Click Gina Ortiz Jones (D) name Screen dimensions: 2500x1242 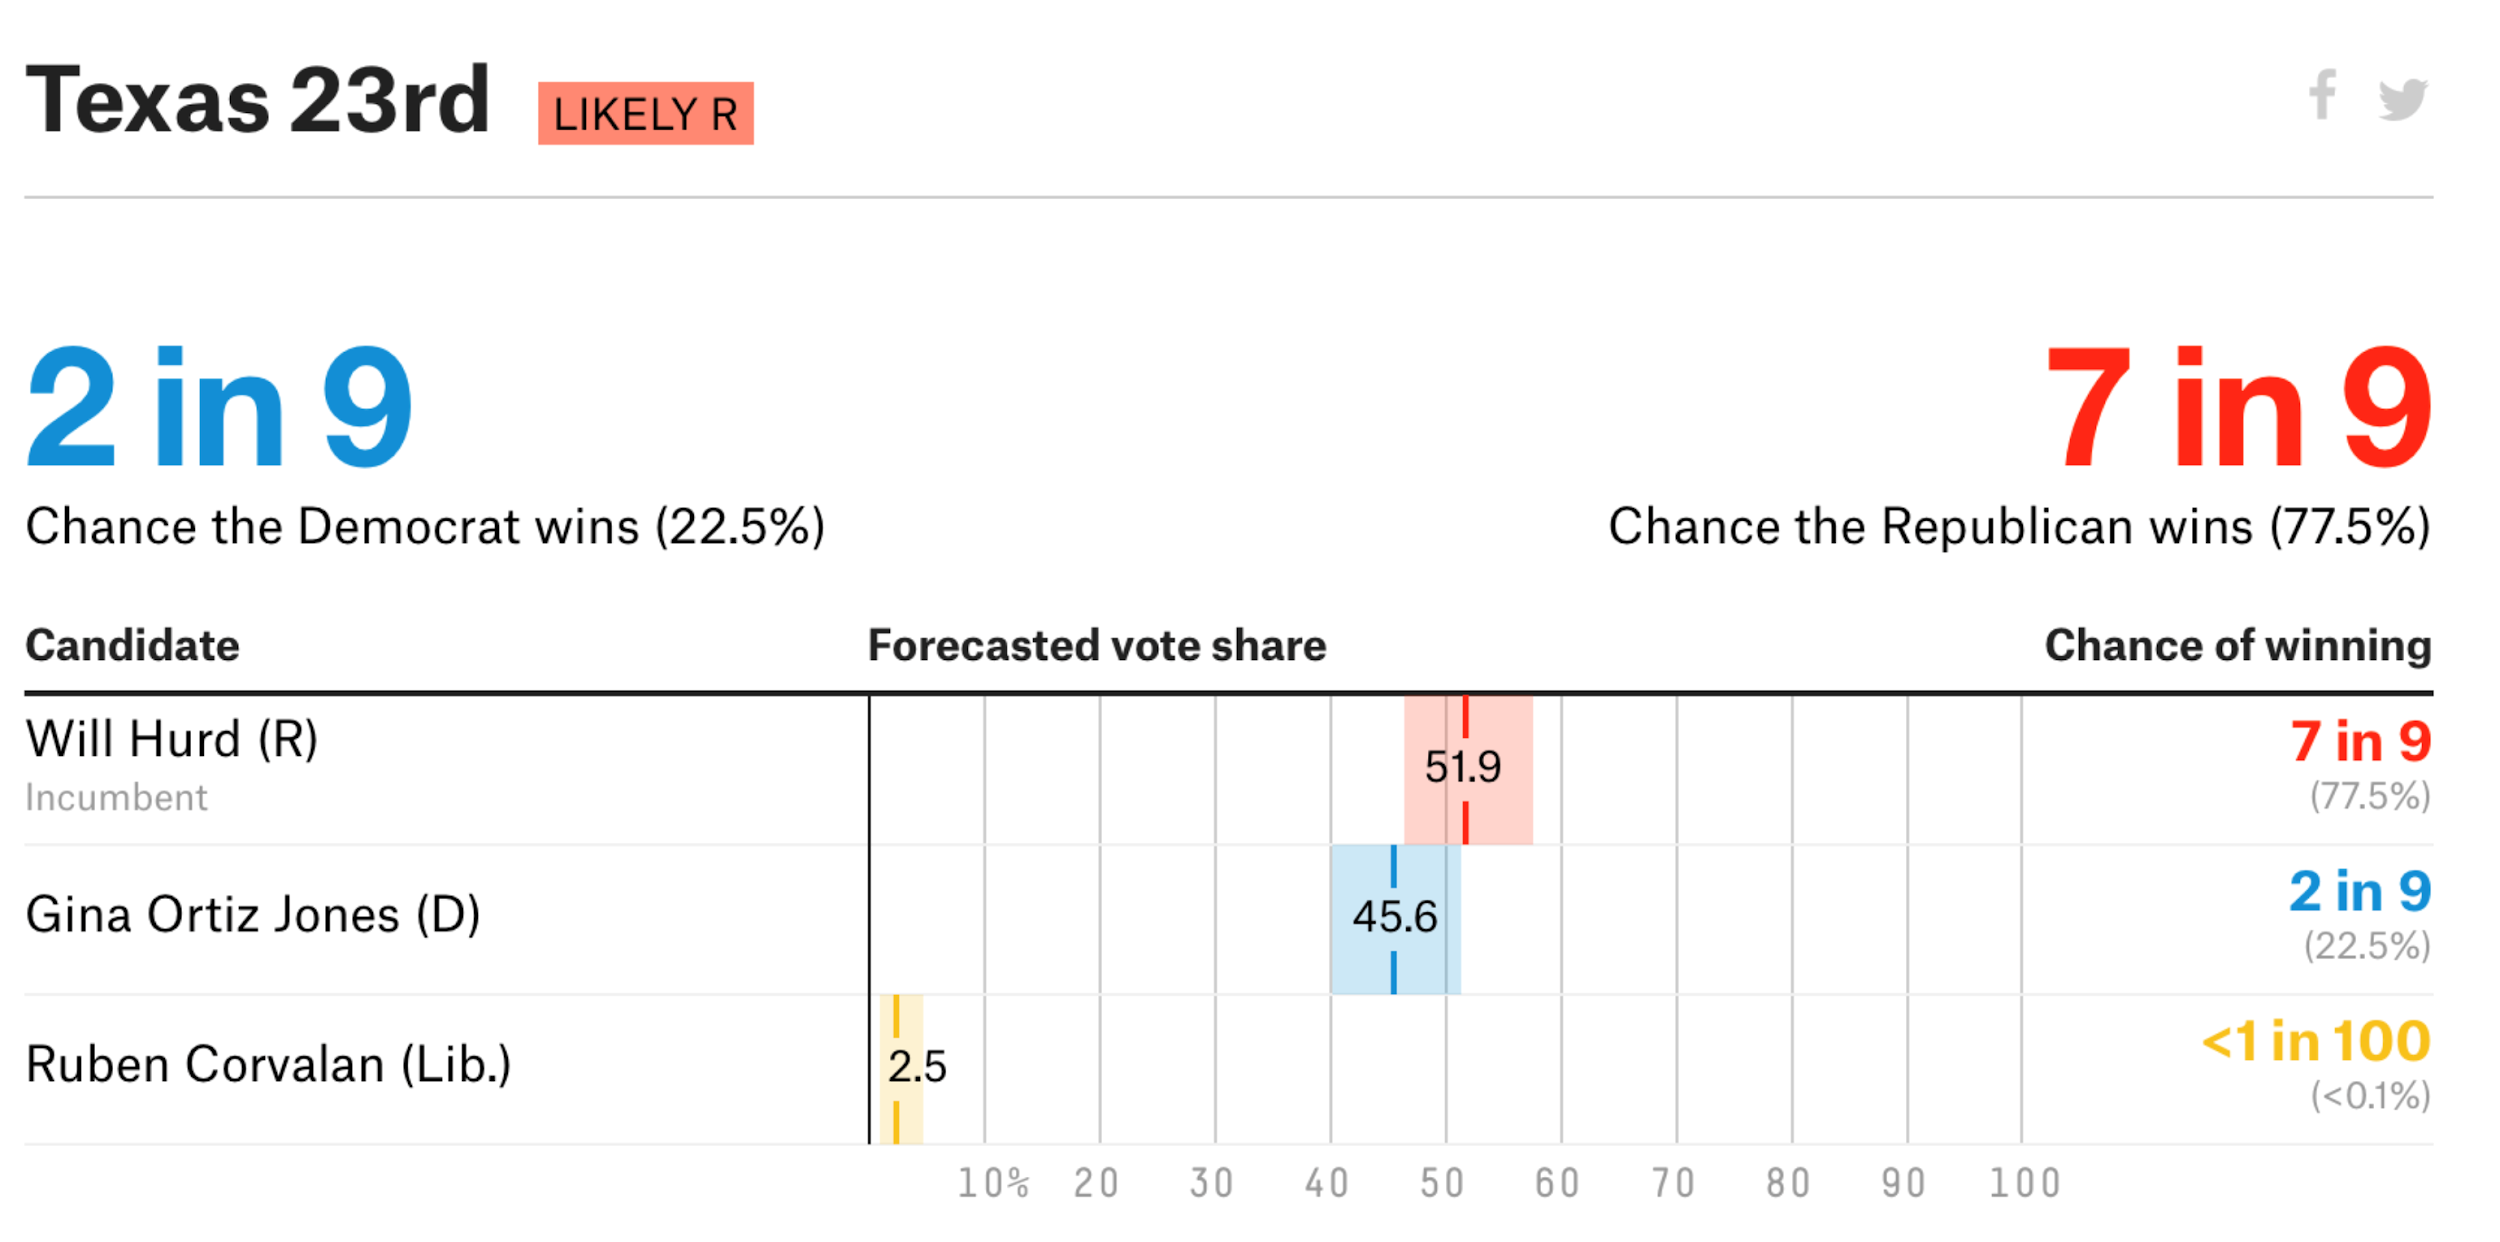tap(253, 915)
